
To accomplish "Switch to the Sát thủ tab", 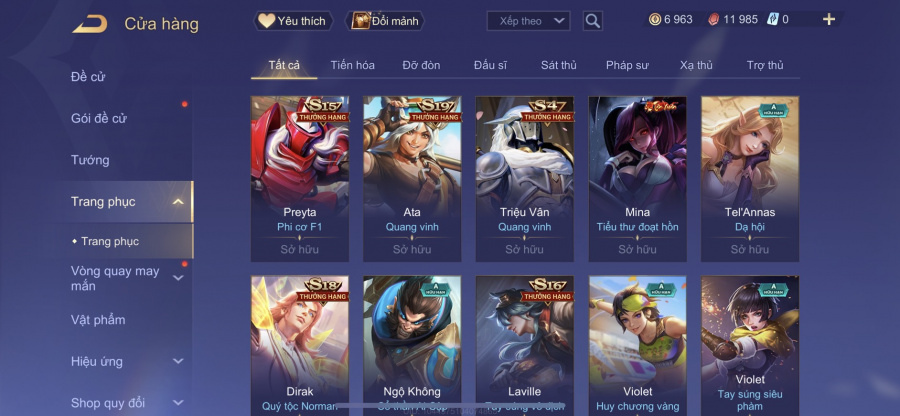I will coord(558,65).
